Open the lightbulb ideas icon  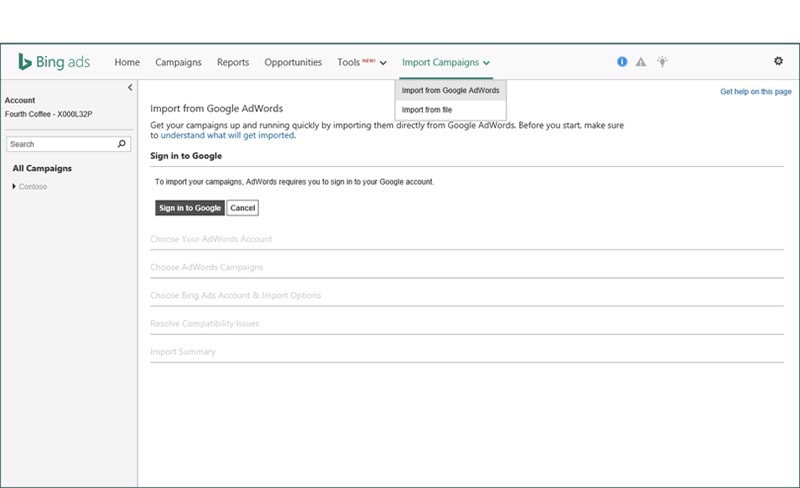[662, 62]
